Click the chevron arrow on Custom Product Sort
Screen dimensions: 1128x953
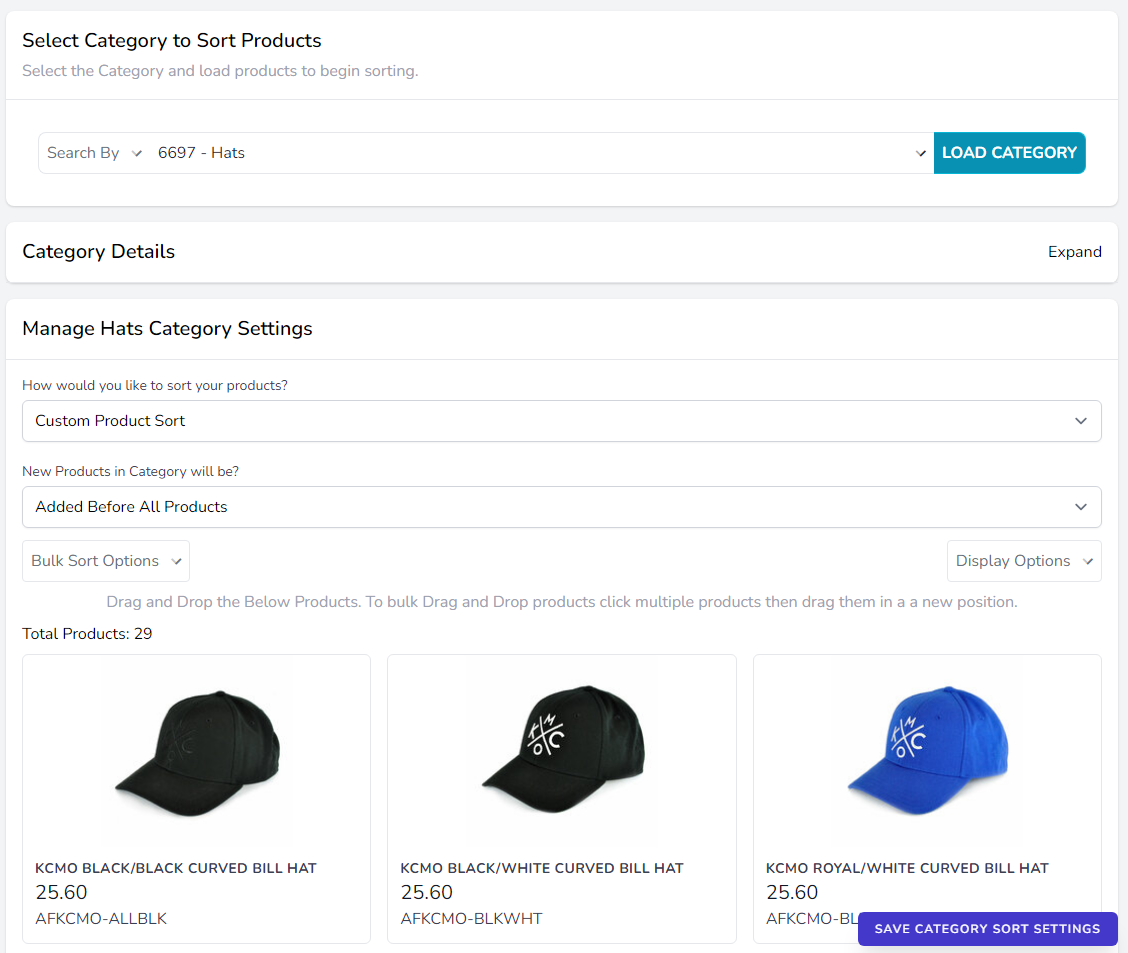click(1080, 421)
